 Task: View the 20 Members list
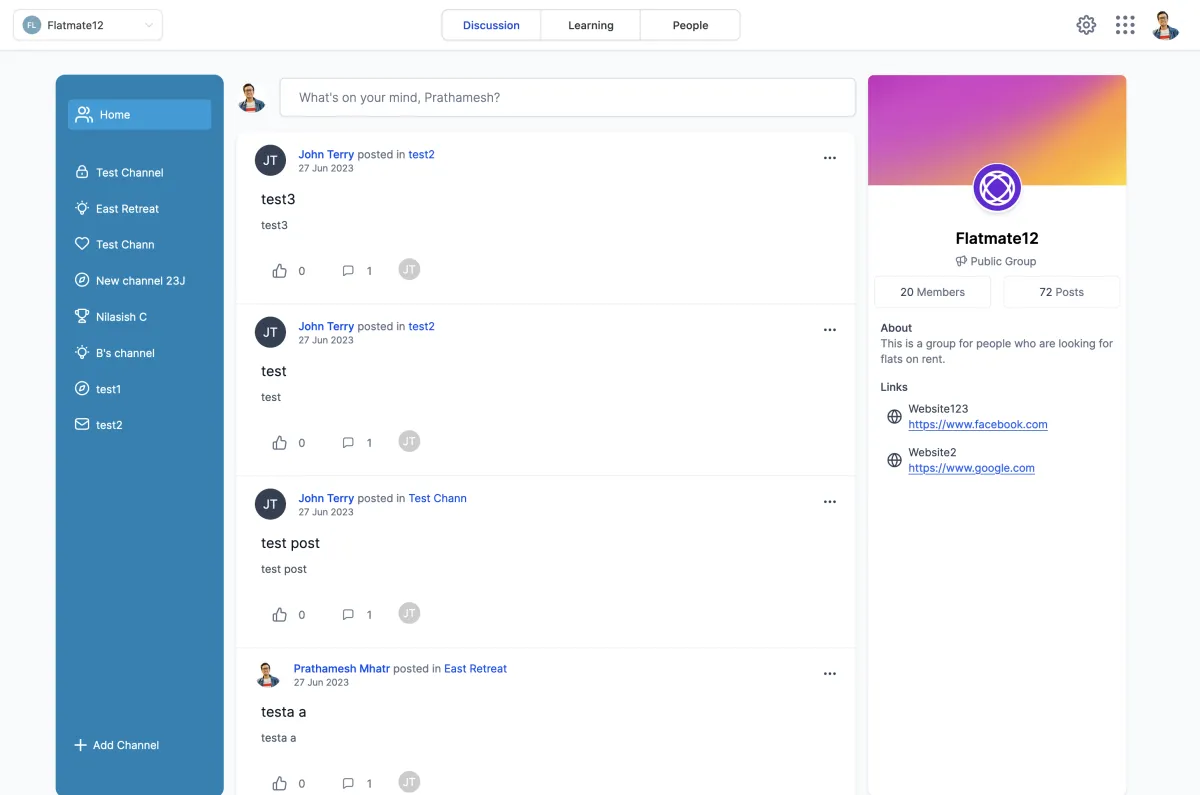(x=932, y=292)
